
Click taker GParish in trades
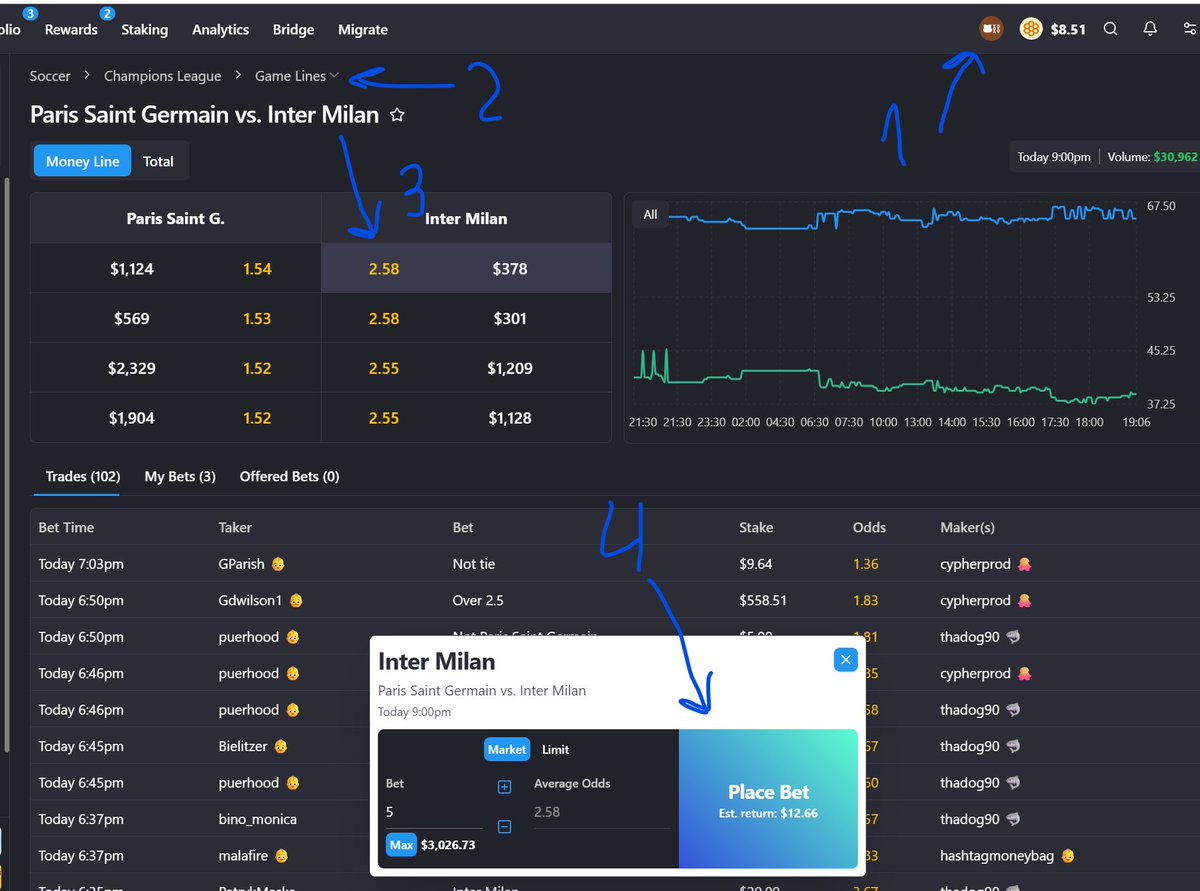click(242, 564)
